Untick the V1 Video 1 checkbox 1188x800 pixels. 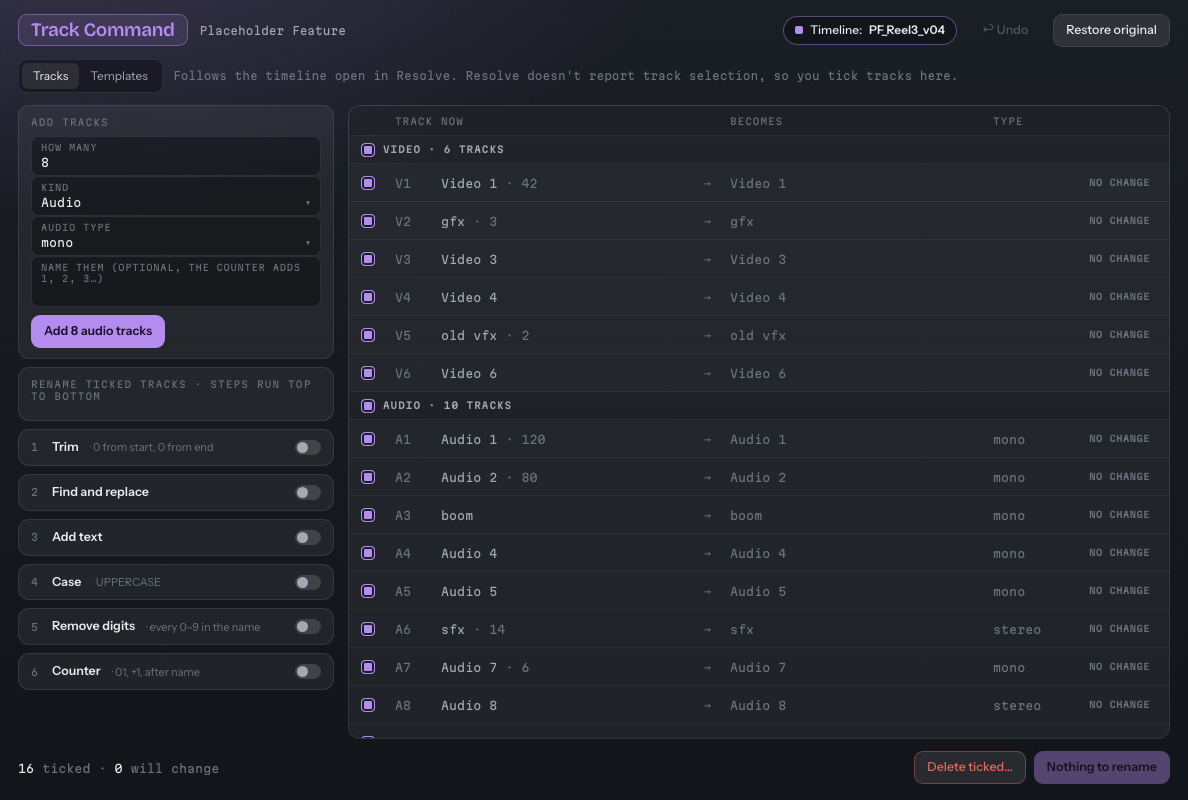(x=368, y=183)
